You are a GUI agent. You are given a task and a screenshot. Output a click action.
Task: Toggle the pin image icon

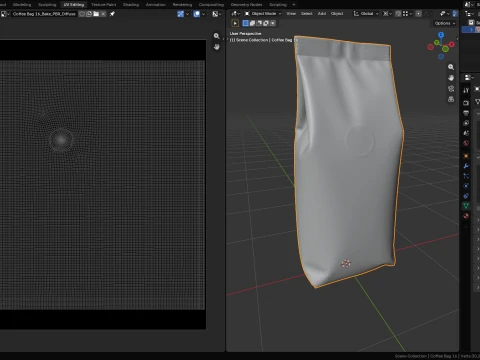coord(112,14)
